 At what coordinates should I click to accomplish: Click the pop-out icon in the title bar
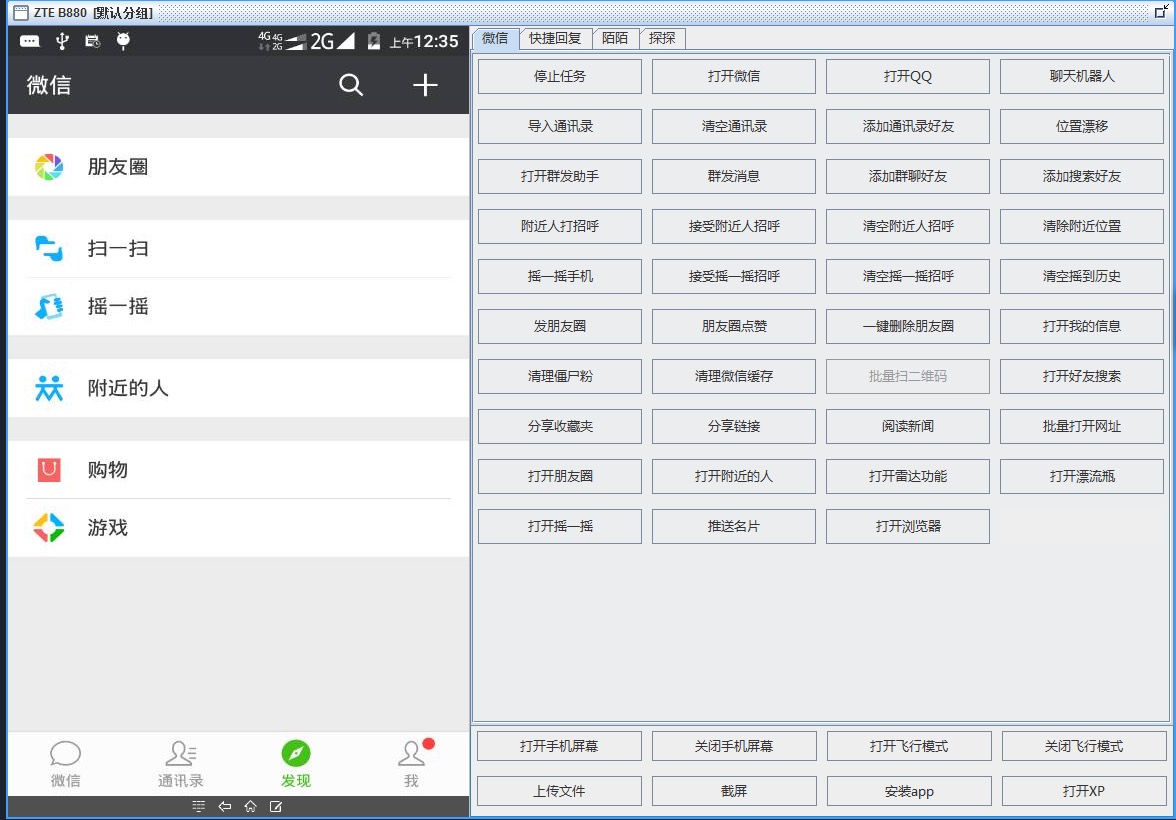[x=1161, y=12]
